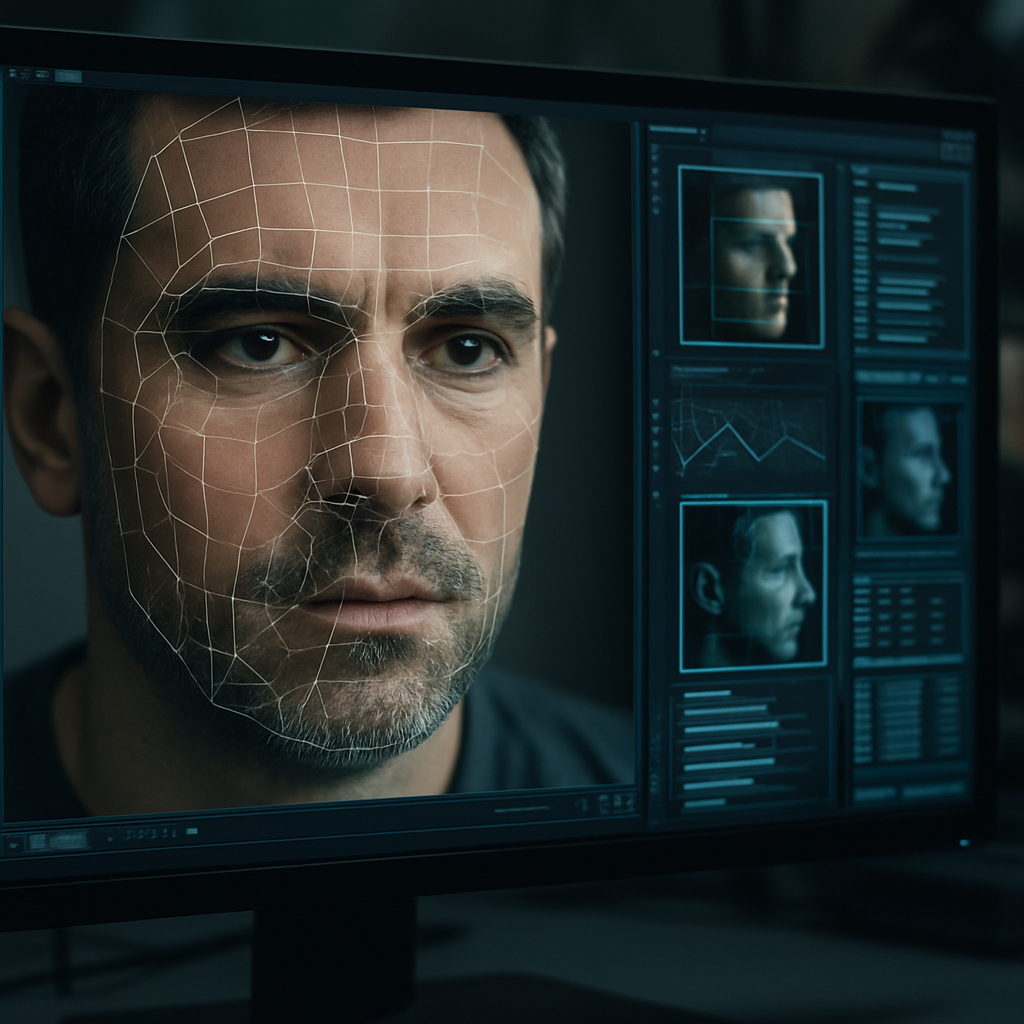Click the left button at bottom of right column

click(x=875, y=793)
